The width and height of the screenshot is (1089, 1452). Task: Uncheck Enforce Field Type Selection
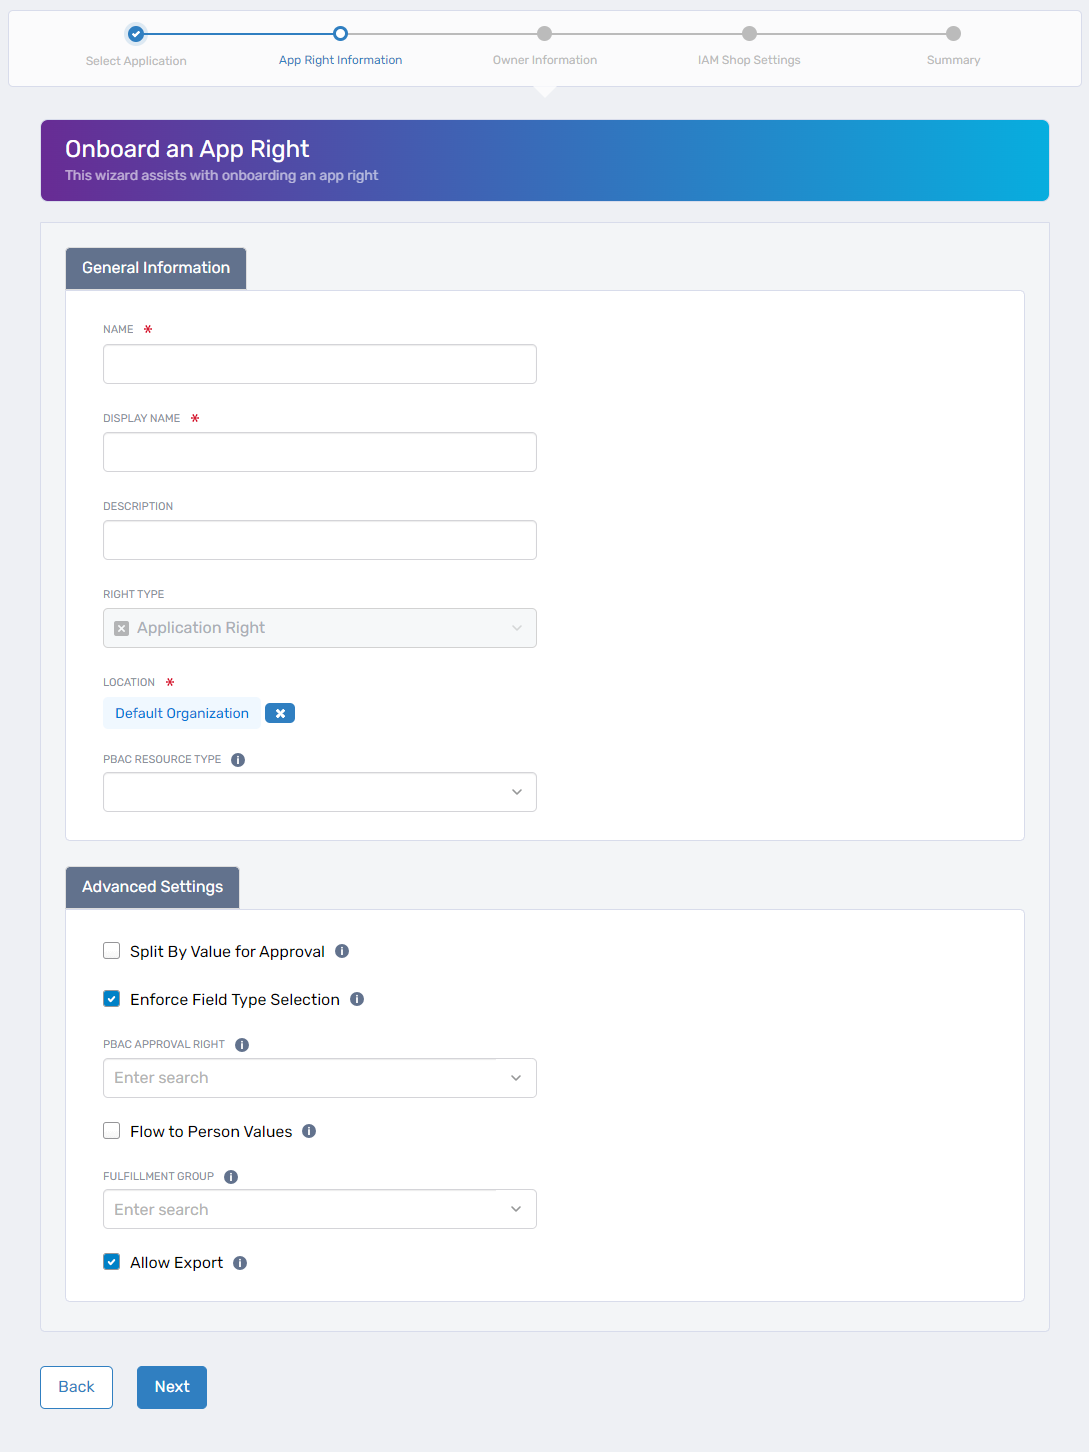click(x=112, y=999)
